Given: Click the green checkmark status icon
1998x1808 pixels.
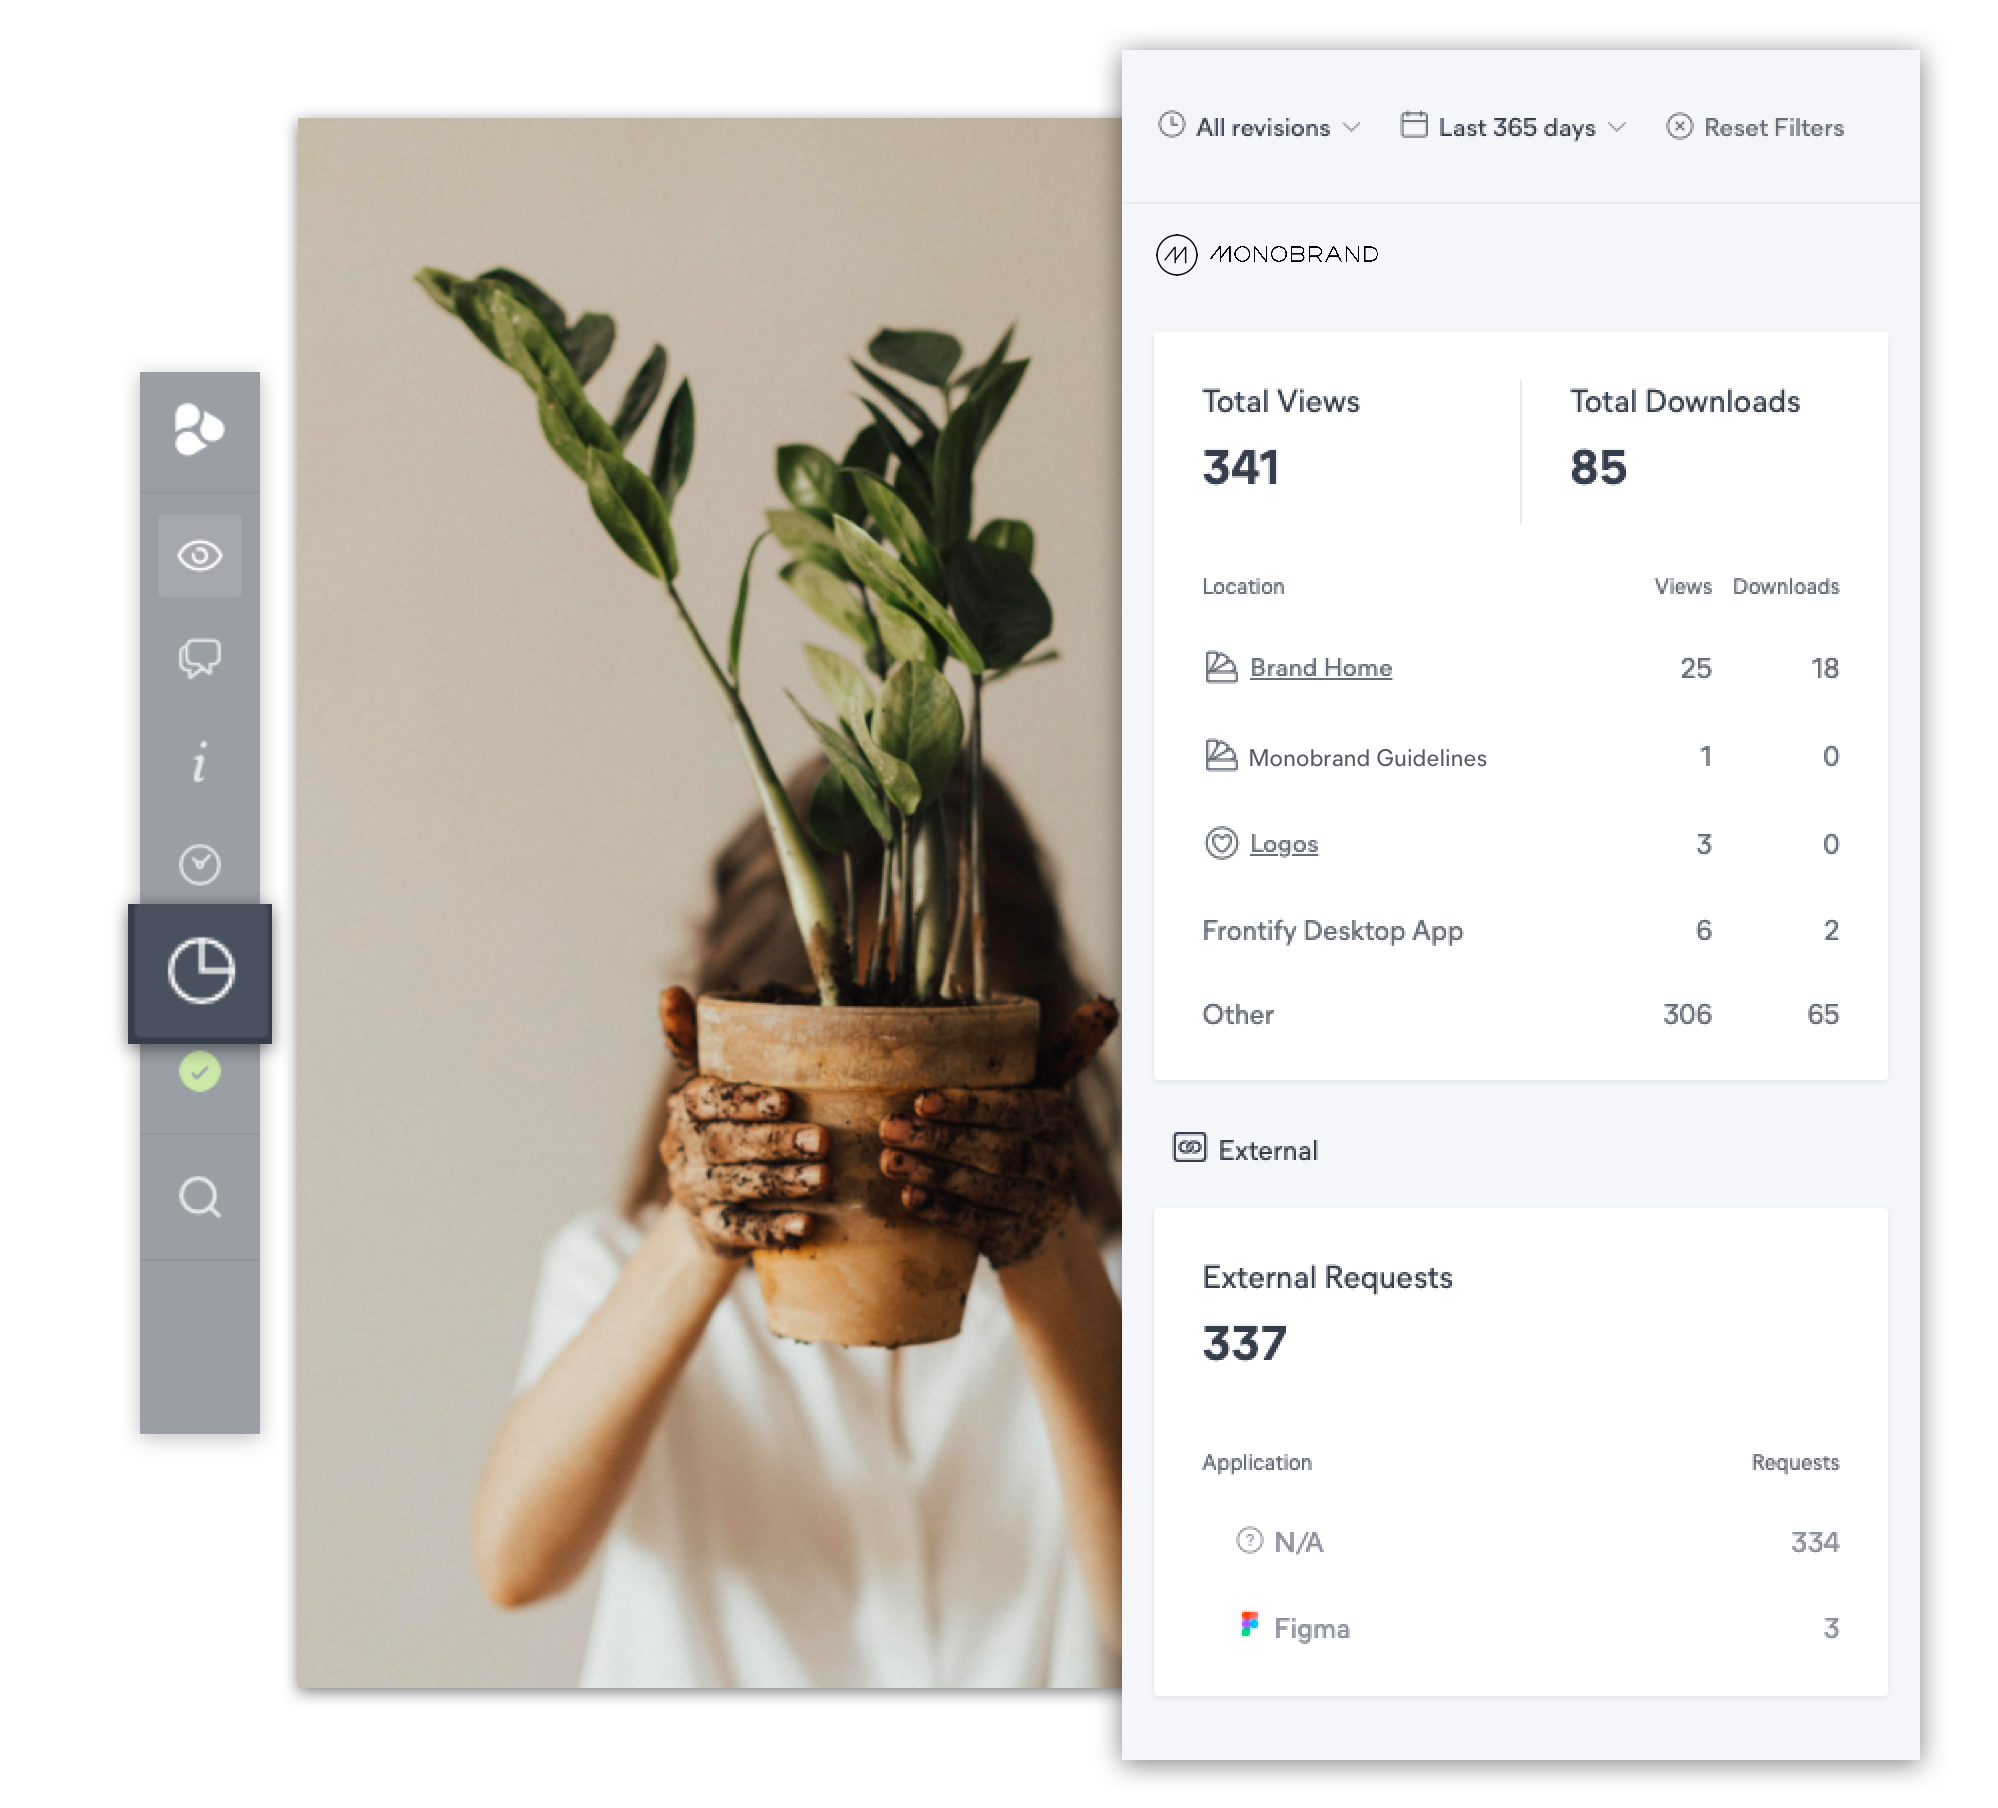Looking at the screenshot, I should click(198, 1072).
